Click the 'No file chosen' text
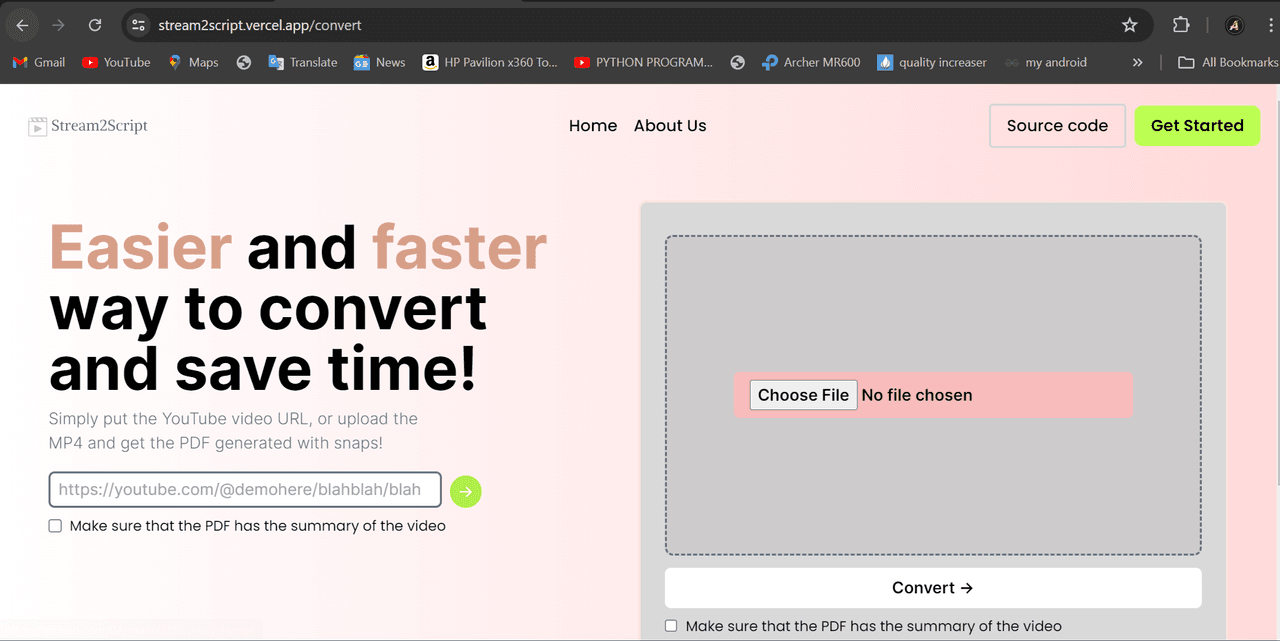Screen dimensions: 1280x641 coord(917,395)
